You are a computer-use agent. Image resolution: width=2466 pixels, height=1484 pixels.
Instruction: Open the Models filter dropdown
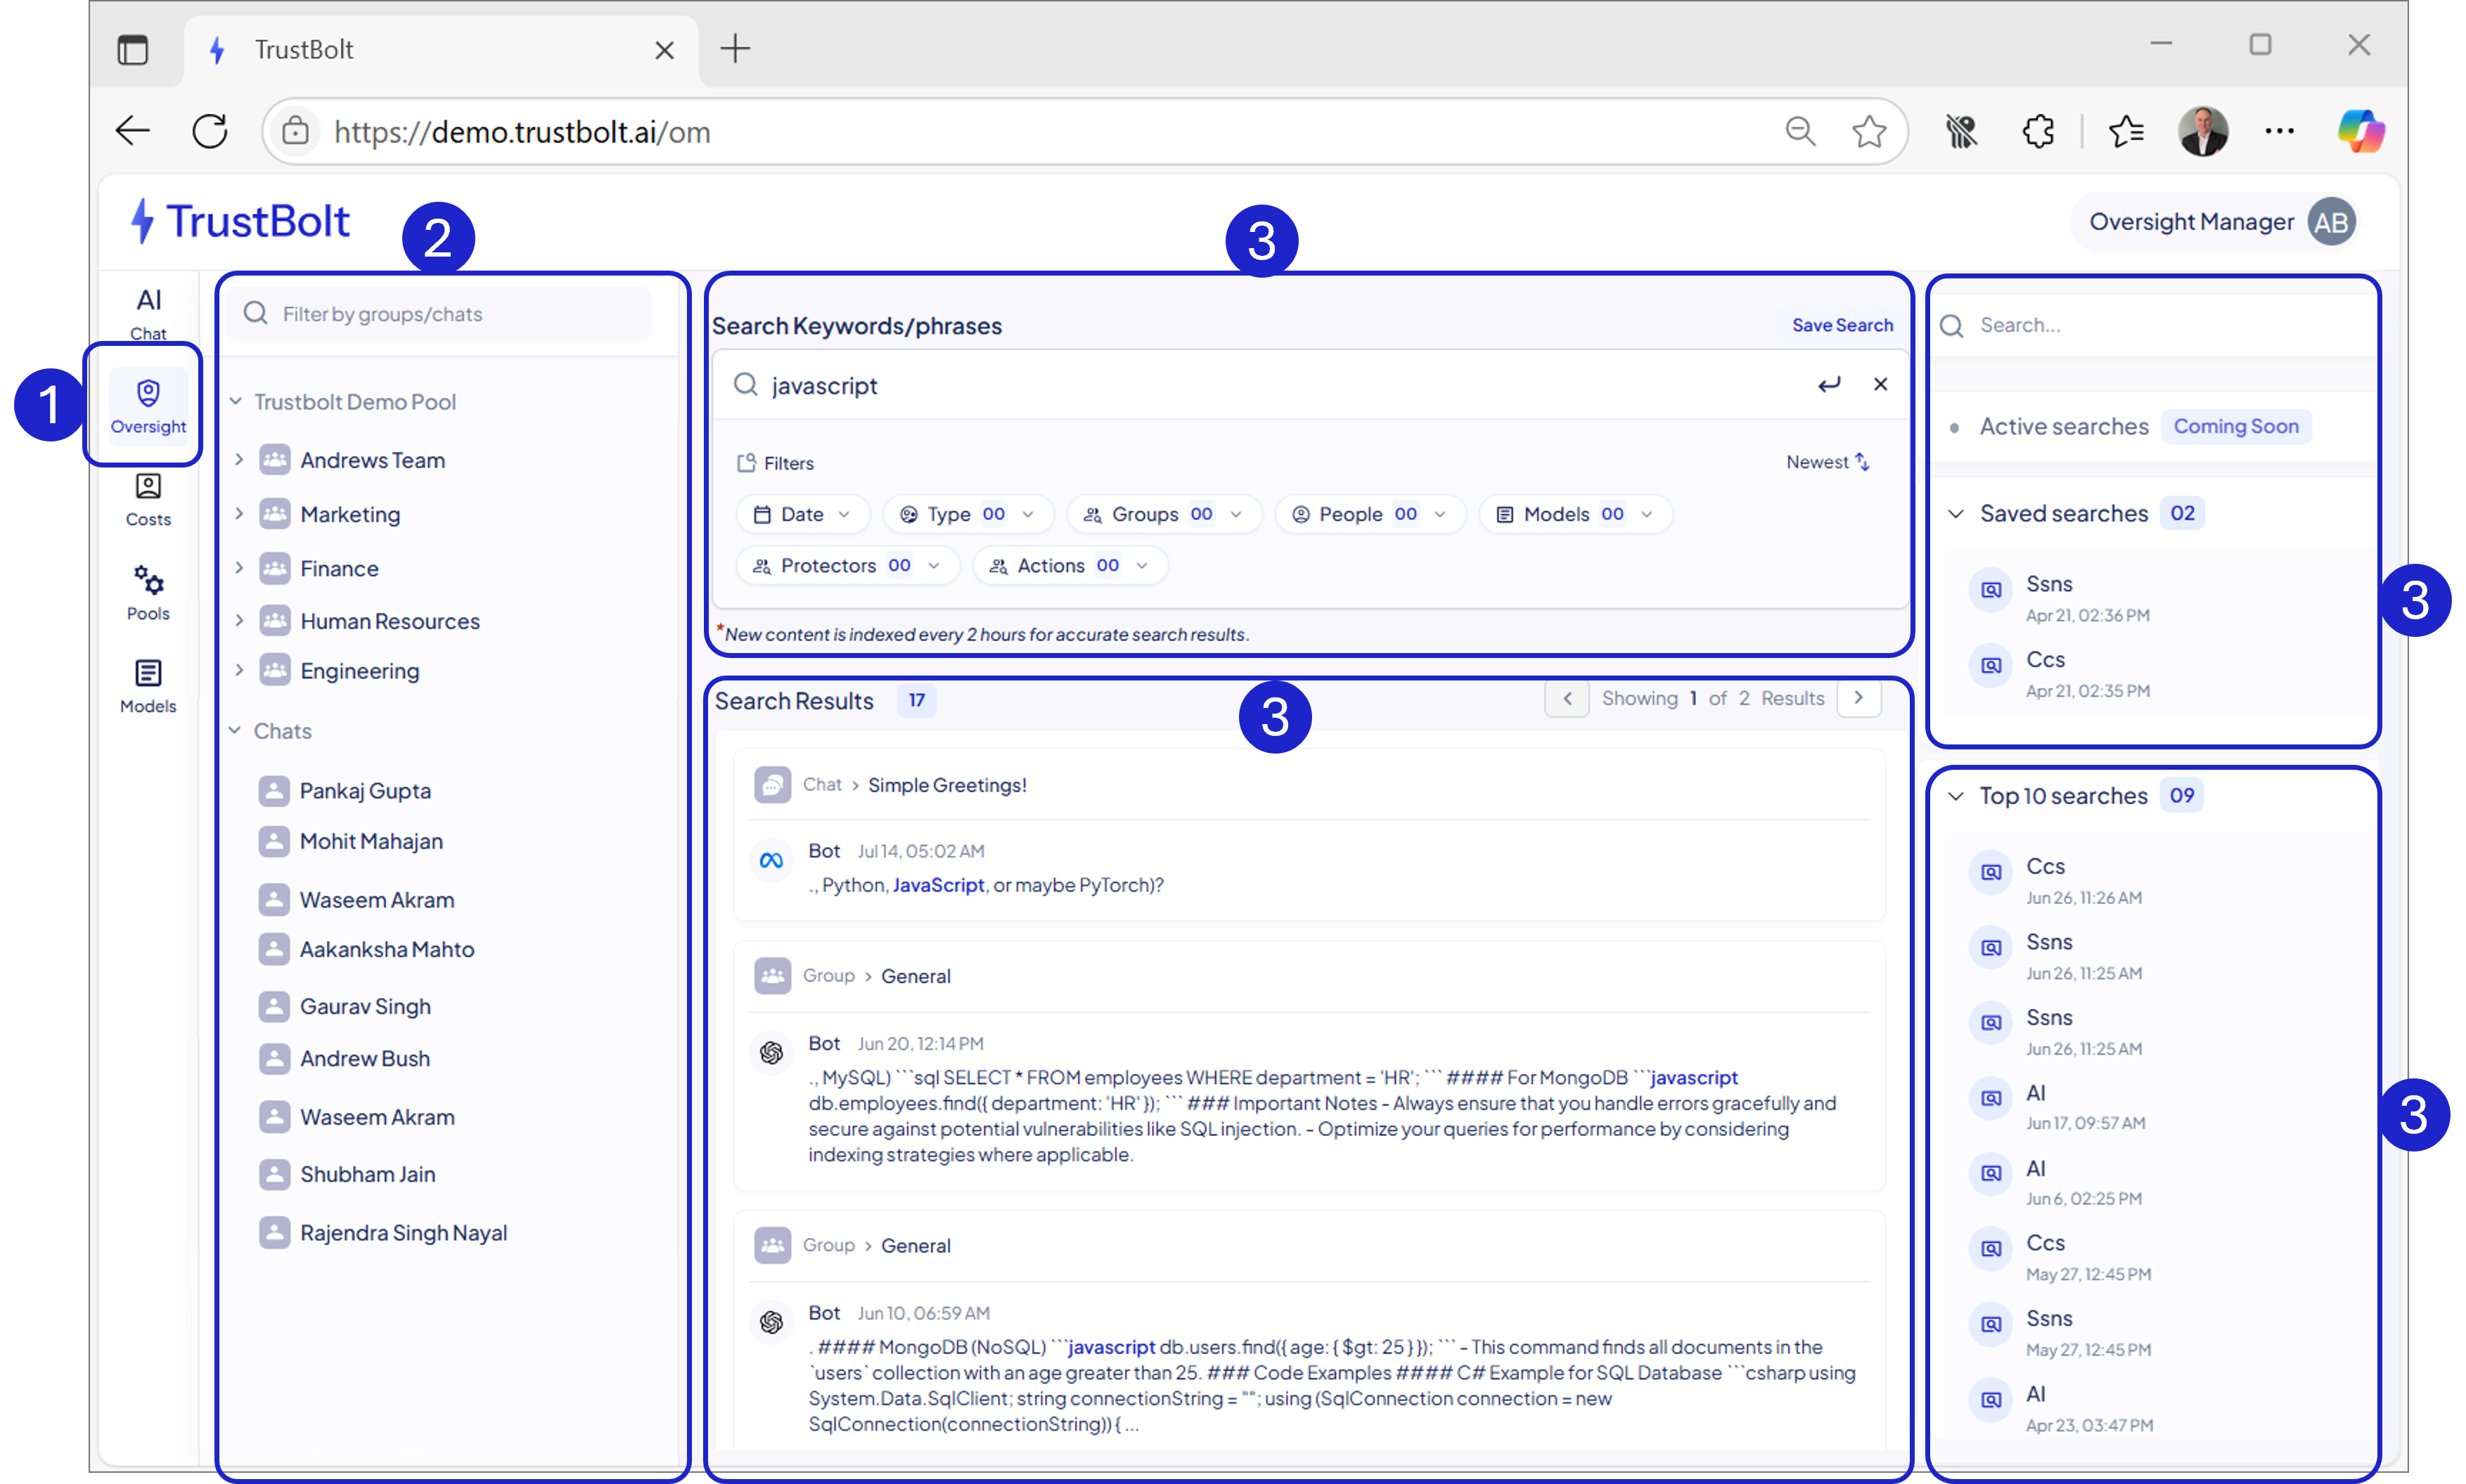pos(1574,514)
